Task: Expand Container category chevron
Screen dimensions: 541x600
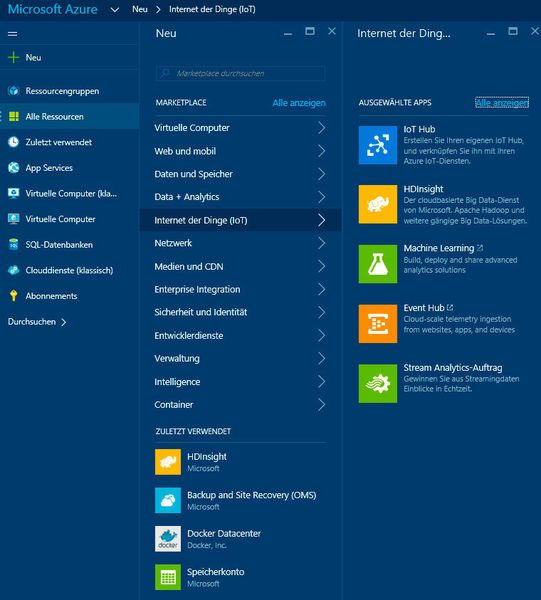Action: [x=322, y=404]
